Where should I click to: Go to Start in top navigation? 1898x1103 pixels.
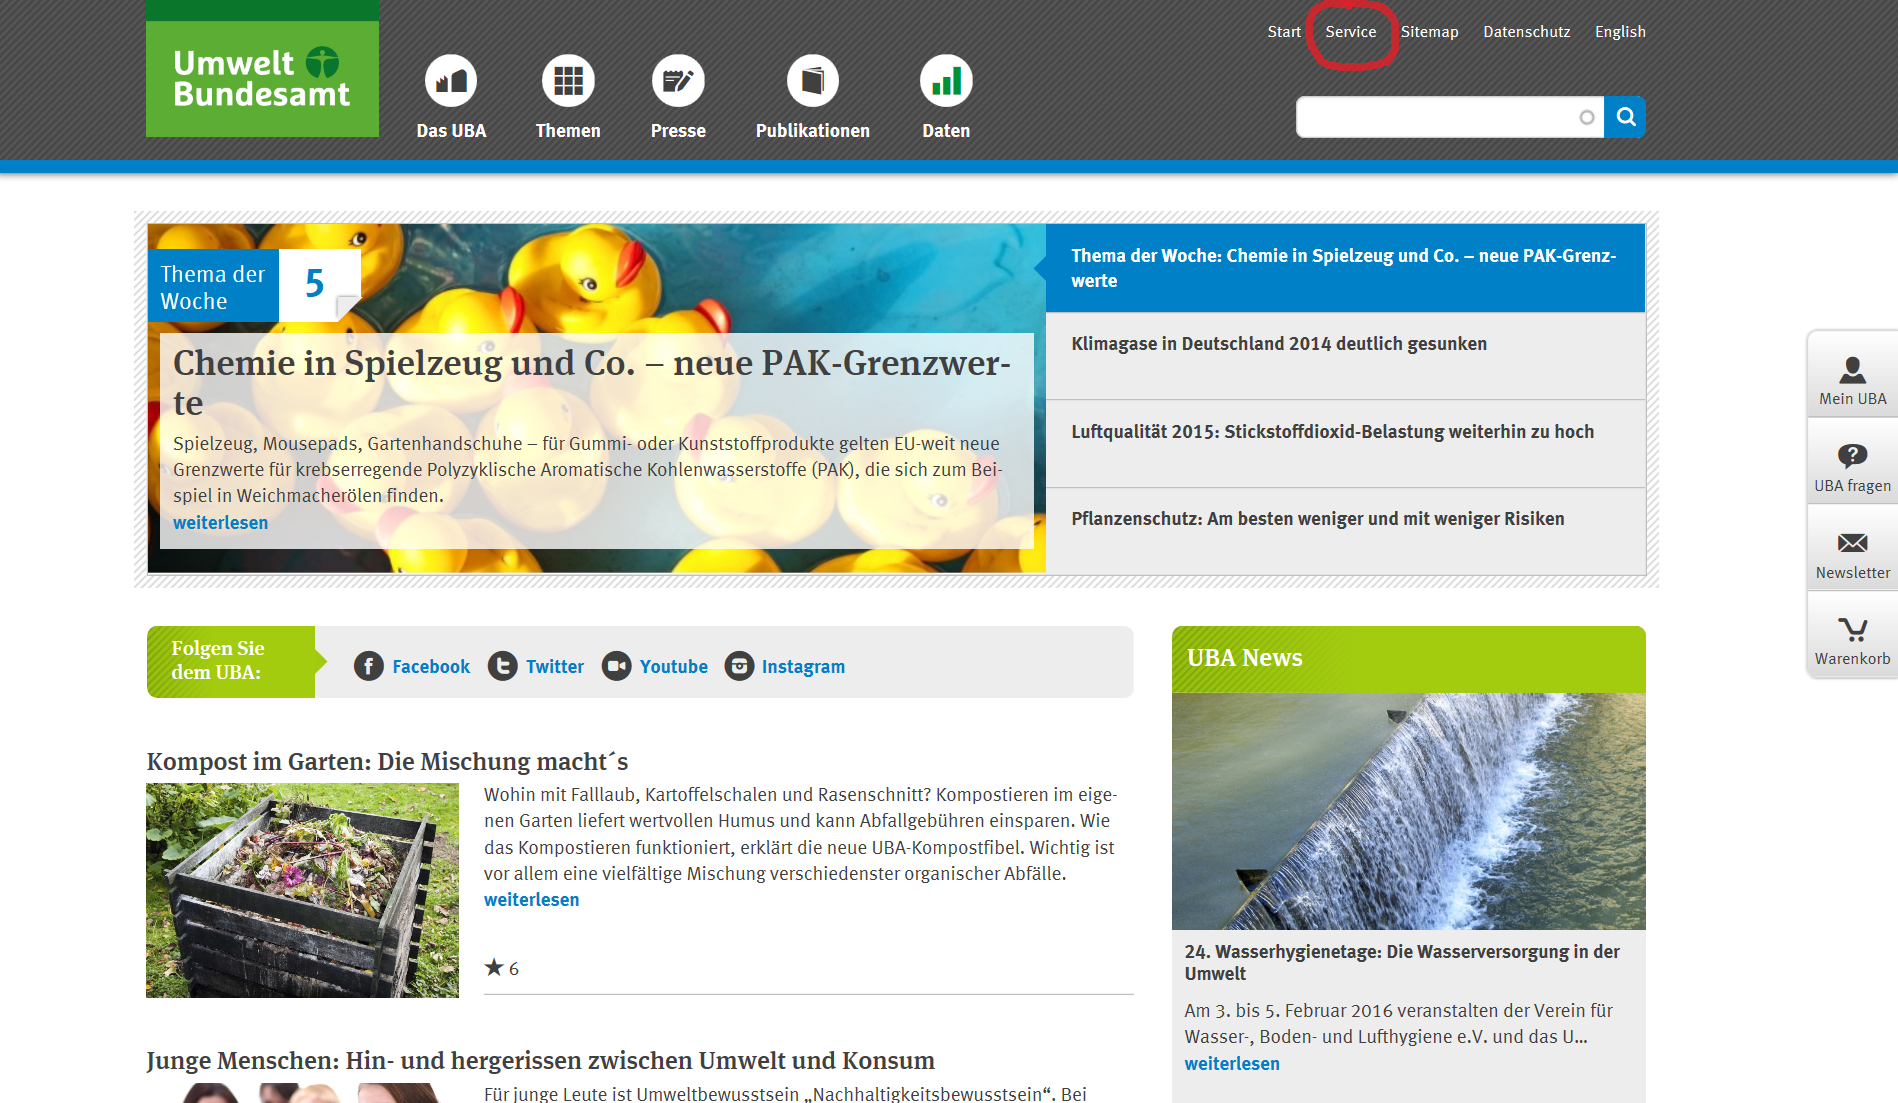pyautogui.click(x=1284, y=32)
